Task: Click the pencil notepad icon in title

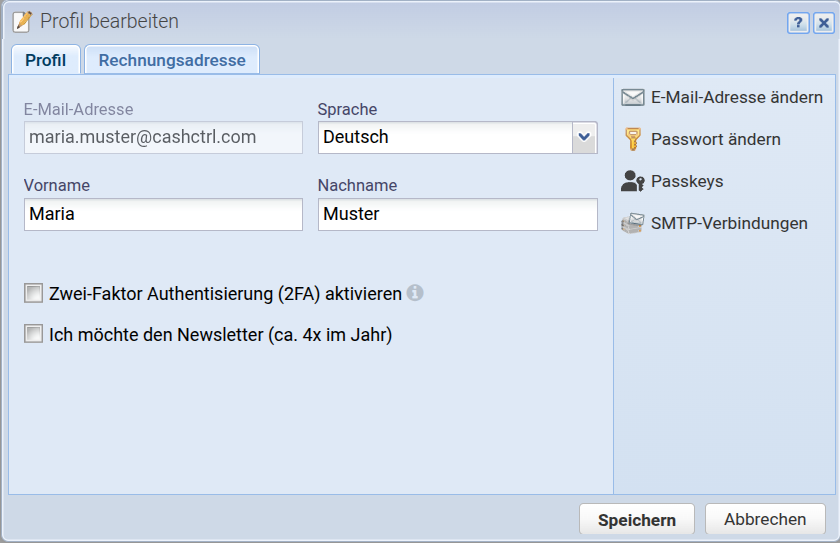Action: pyautogui.click(x=22, y=21)
